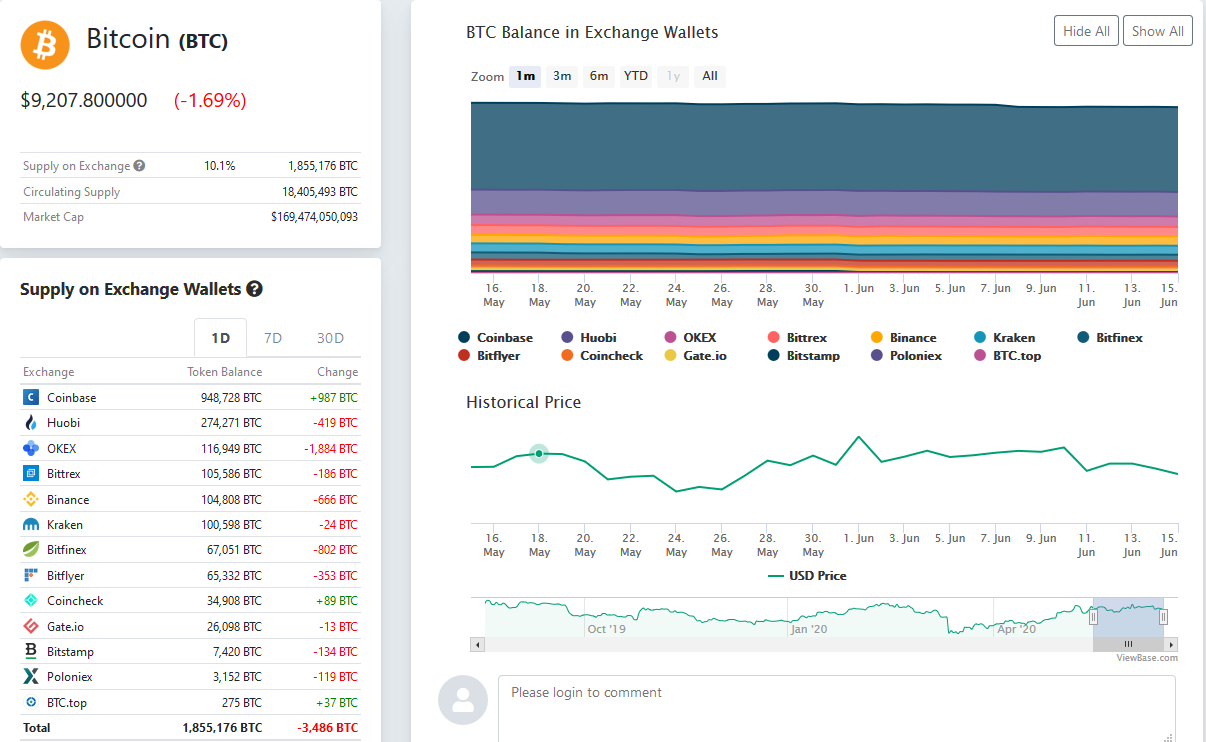Viewport: 1206px width, 742px height.
Task: Switch to the 7D tab
Action: tap(273, 338)
